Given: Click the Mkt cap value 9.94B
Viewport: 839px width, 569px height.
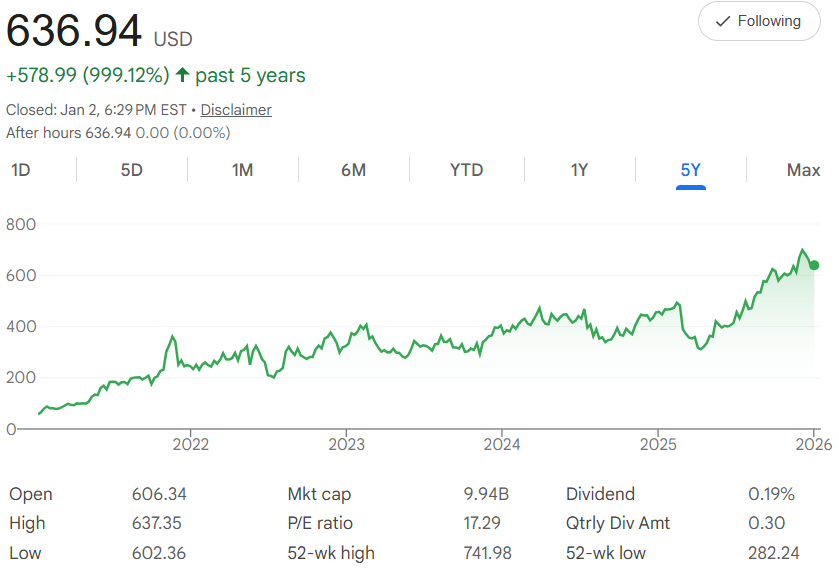Looking at the screenshot, I should click(x=485, y=494).
